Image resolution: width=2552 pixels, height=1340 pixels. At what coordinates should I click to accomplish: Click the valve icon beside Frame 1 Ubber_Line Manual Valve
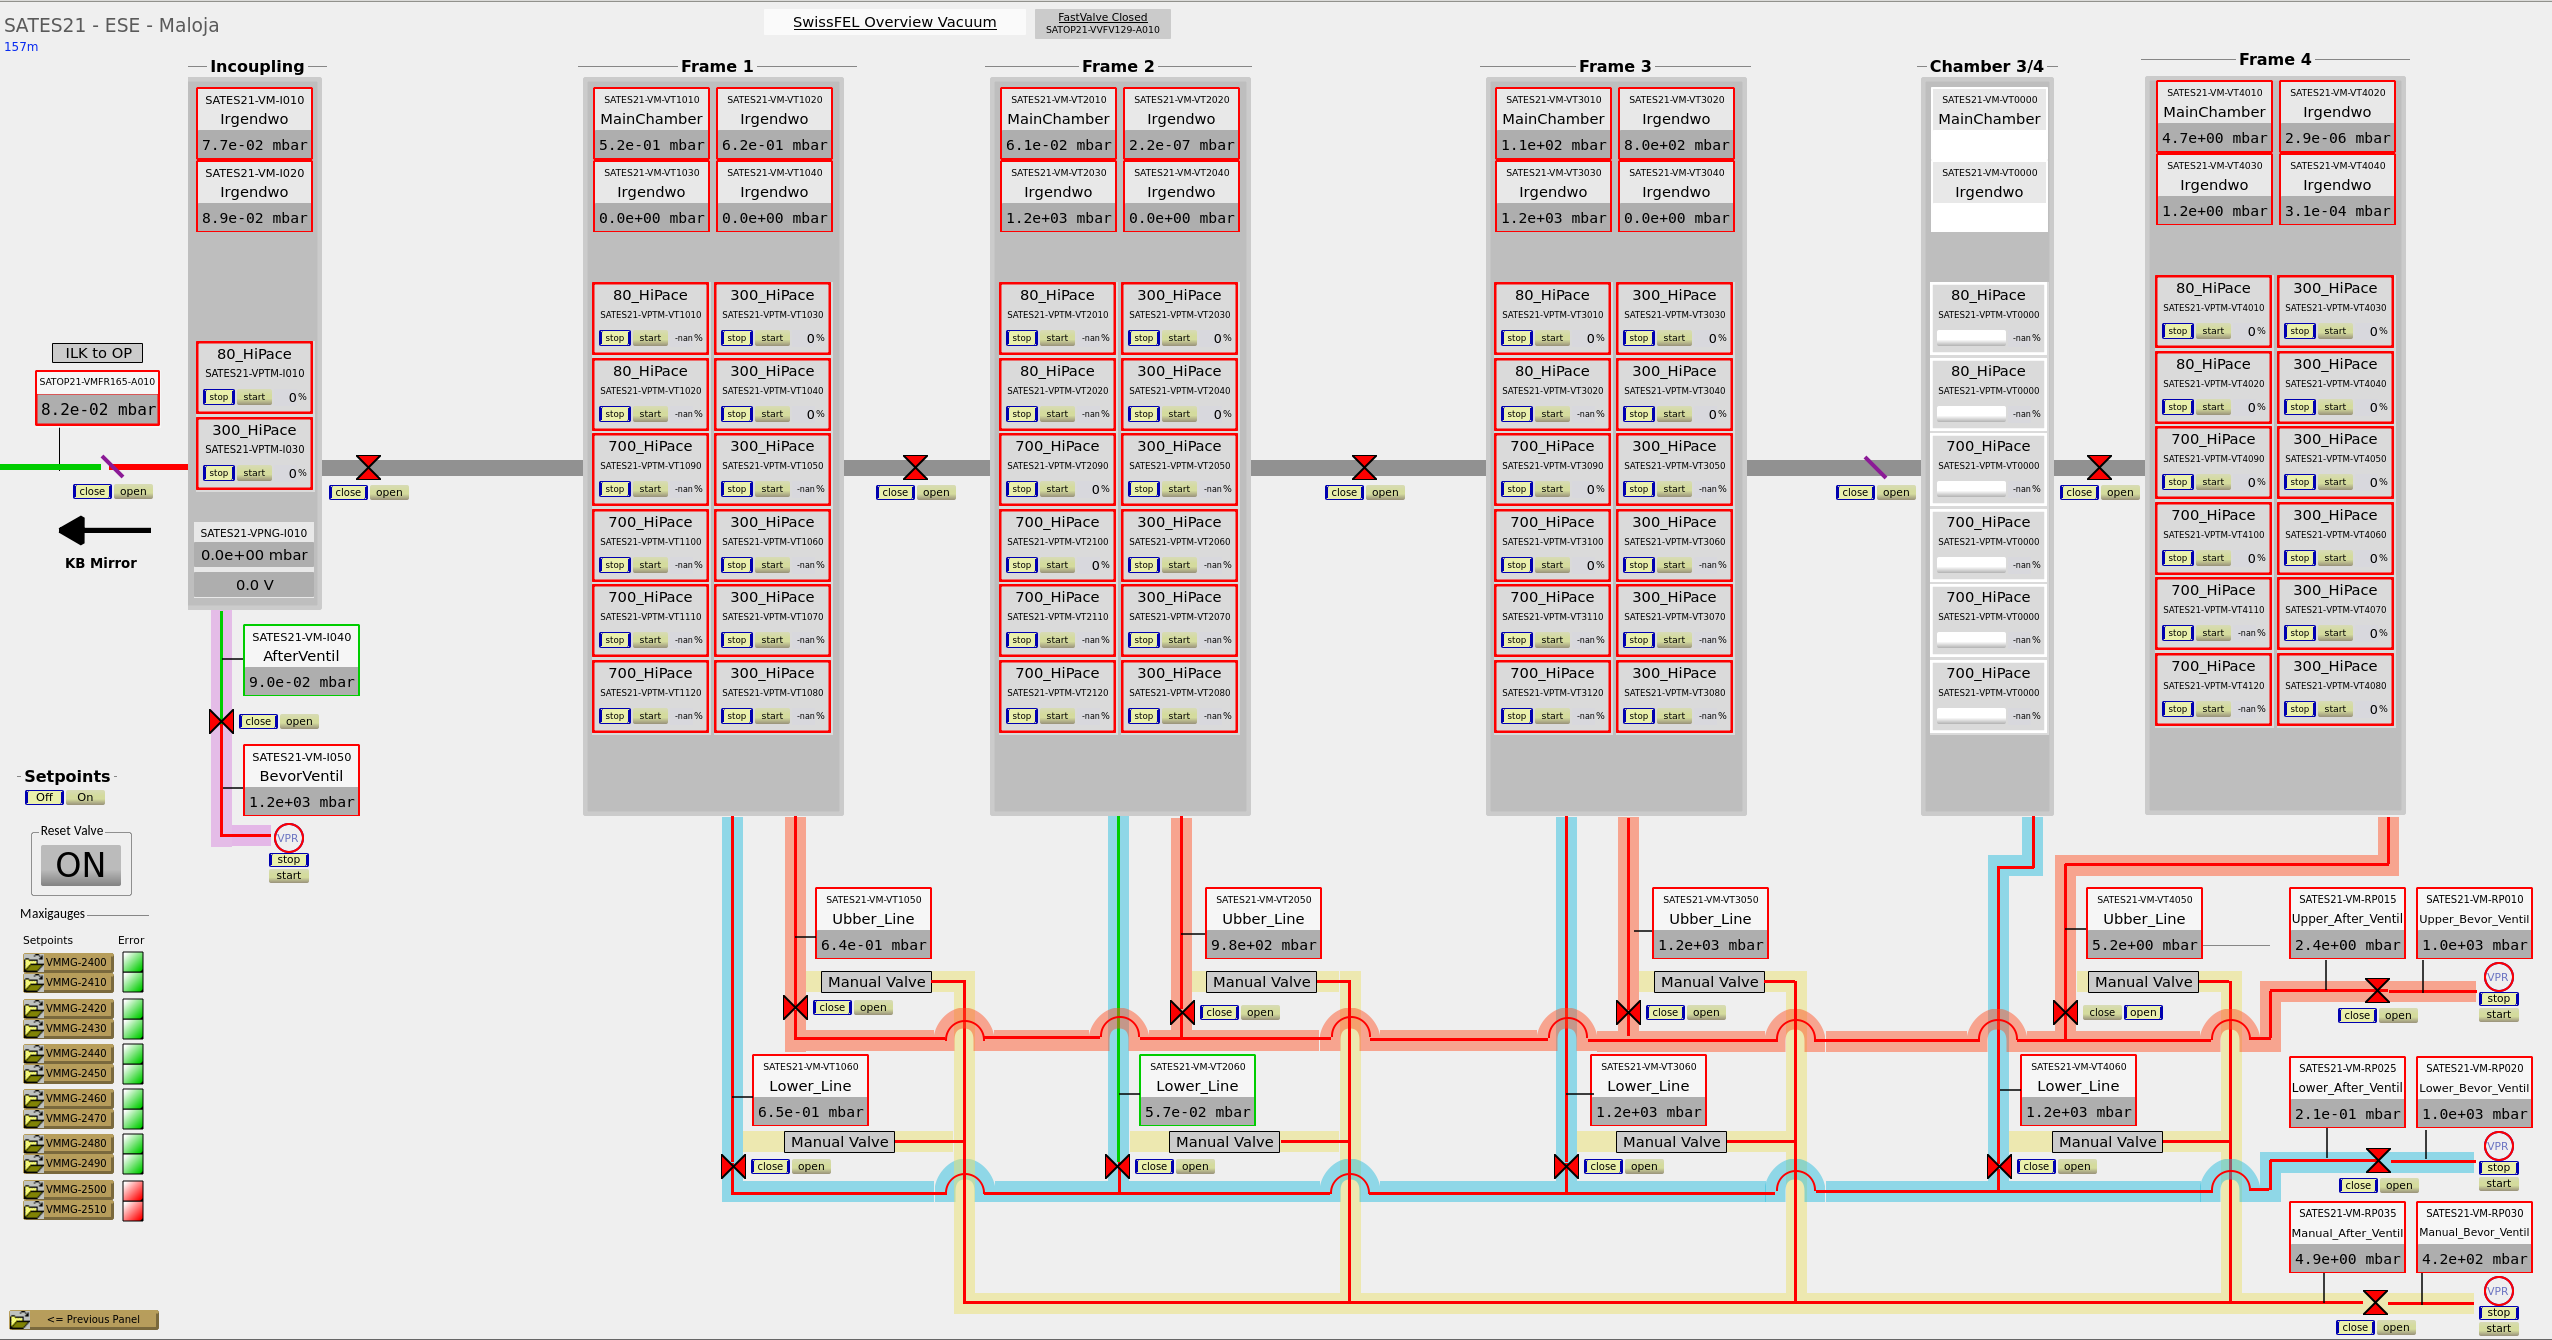(x=795, y=1007)
